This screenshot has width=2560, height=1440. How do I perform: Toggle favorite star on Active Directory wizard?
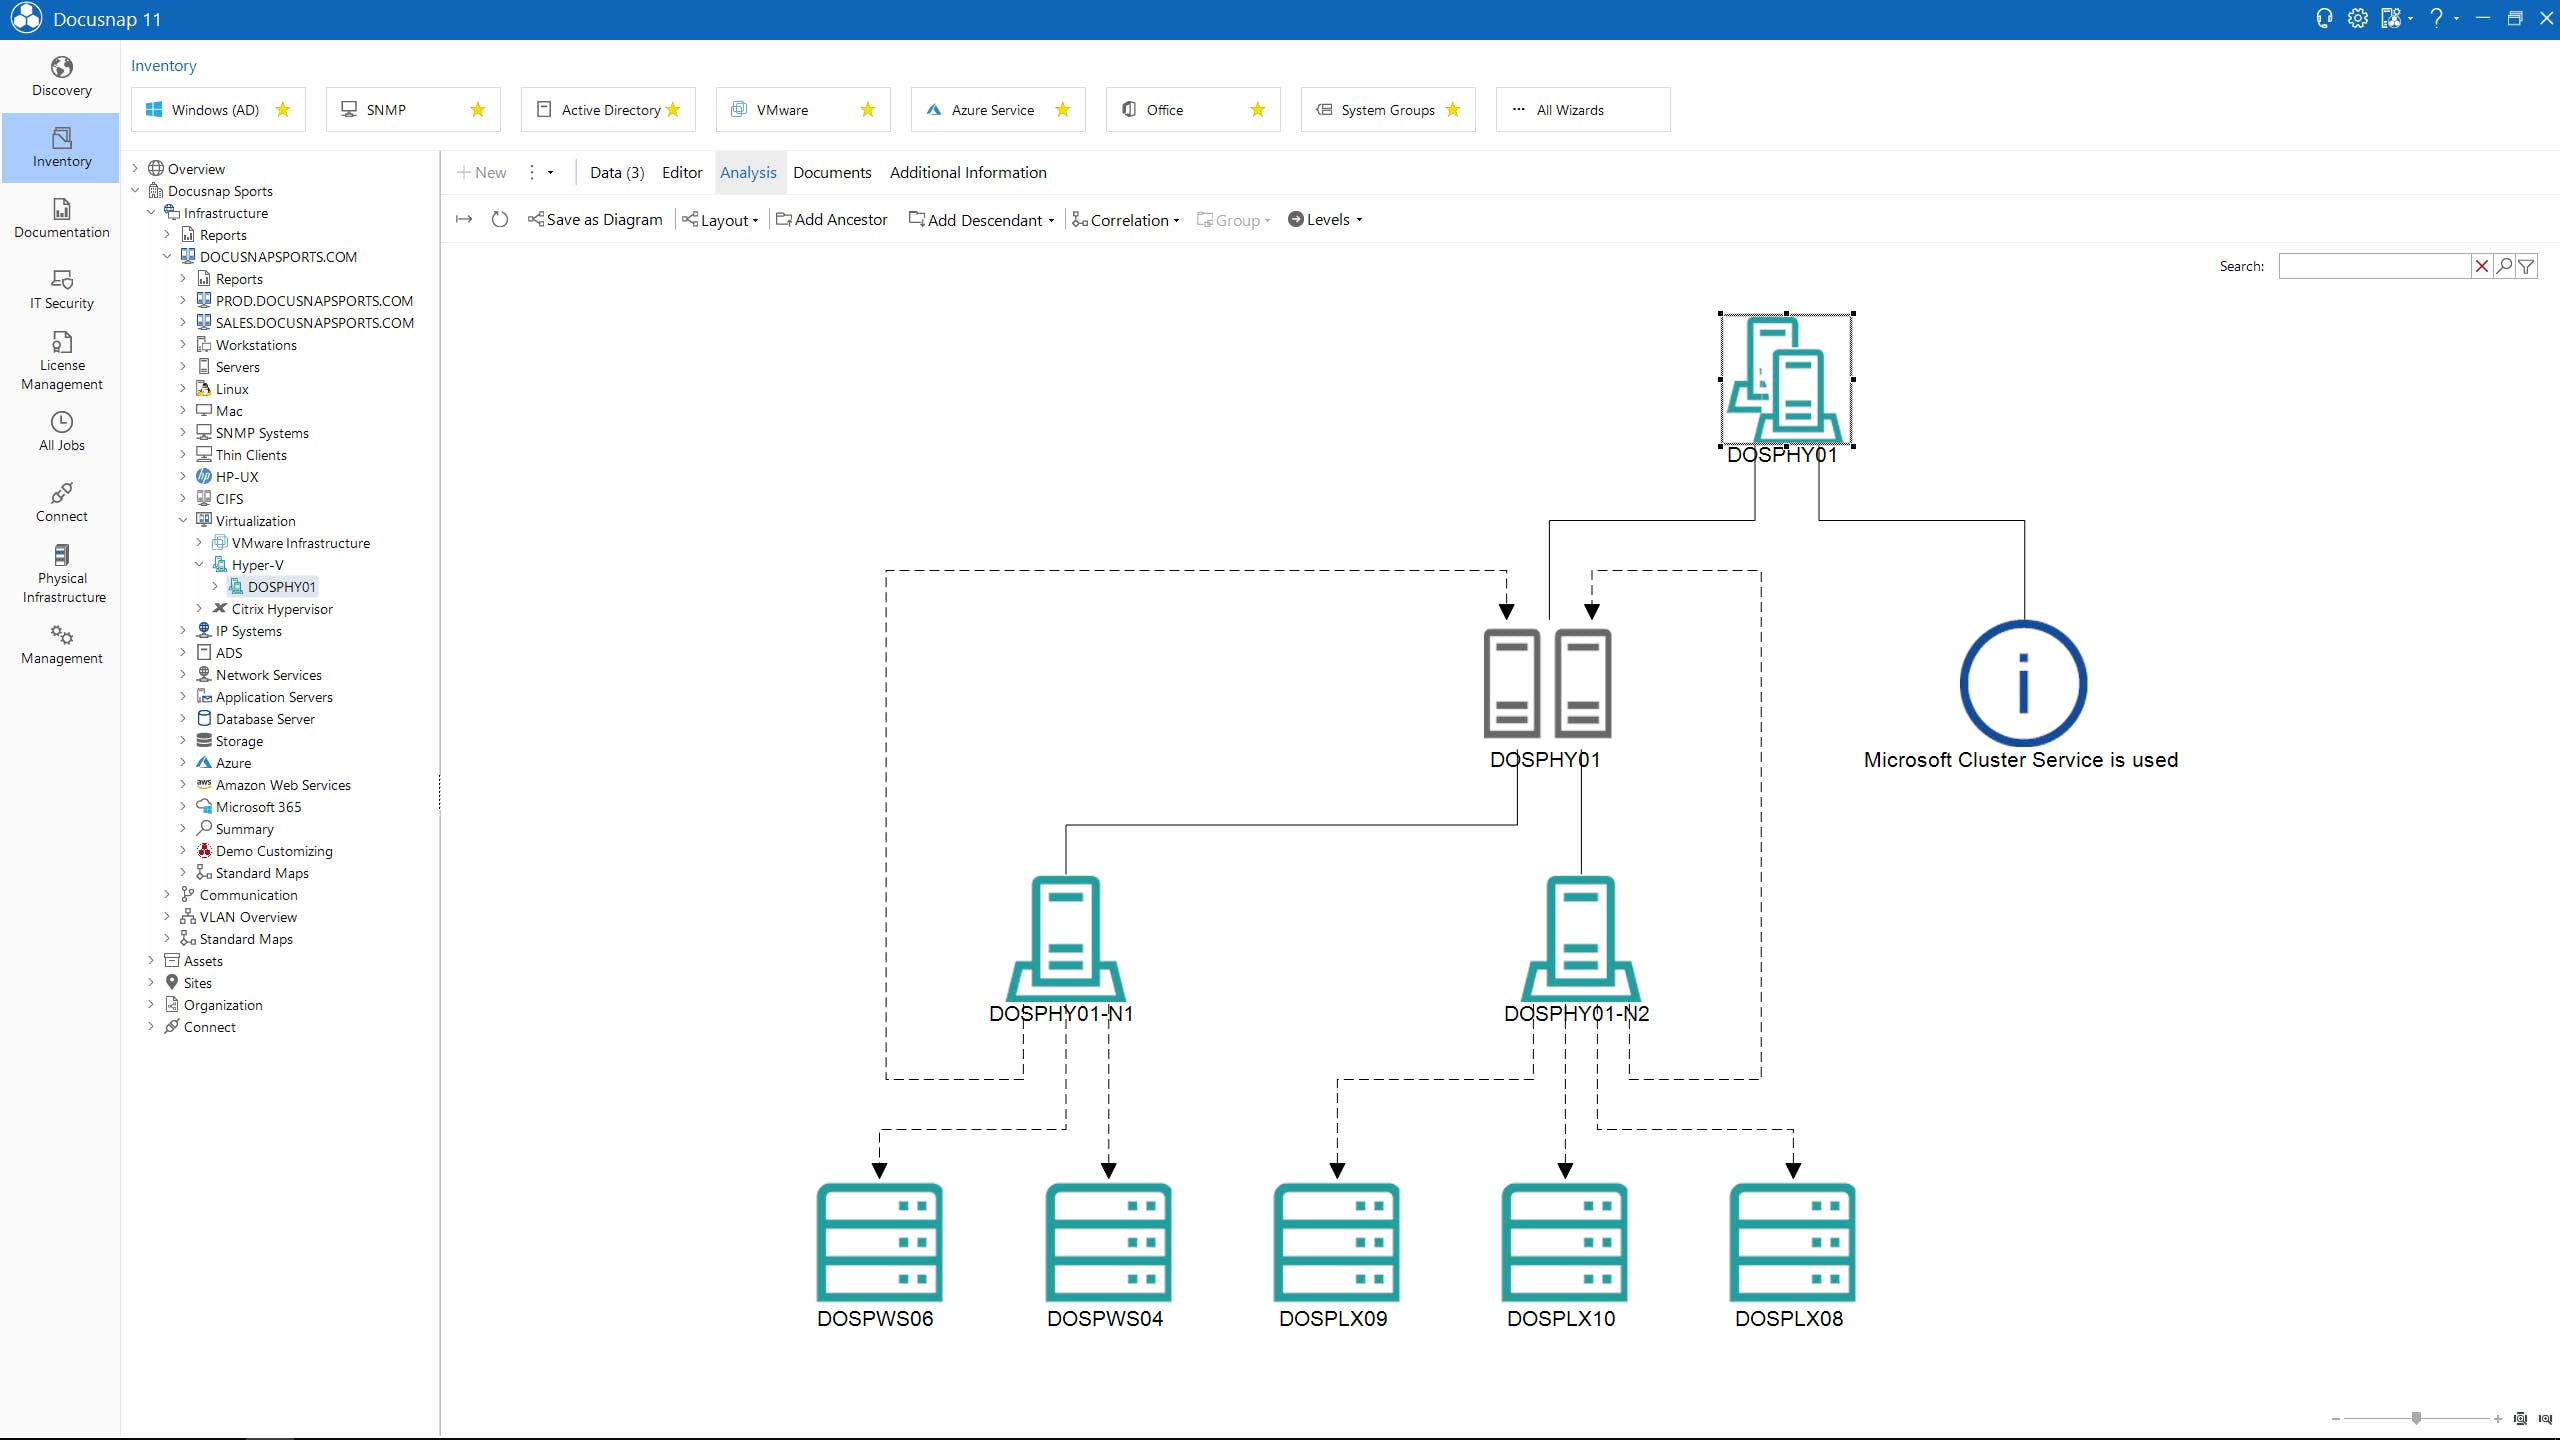coord(673,109)
